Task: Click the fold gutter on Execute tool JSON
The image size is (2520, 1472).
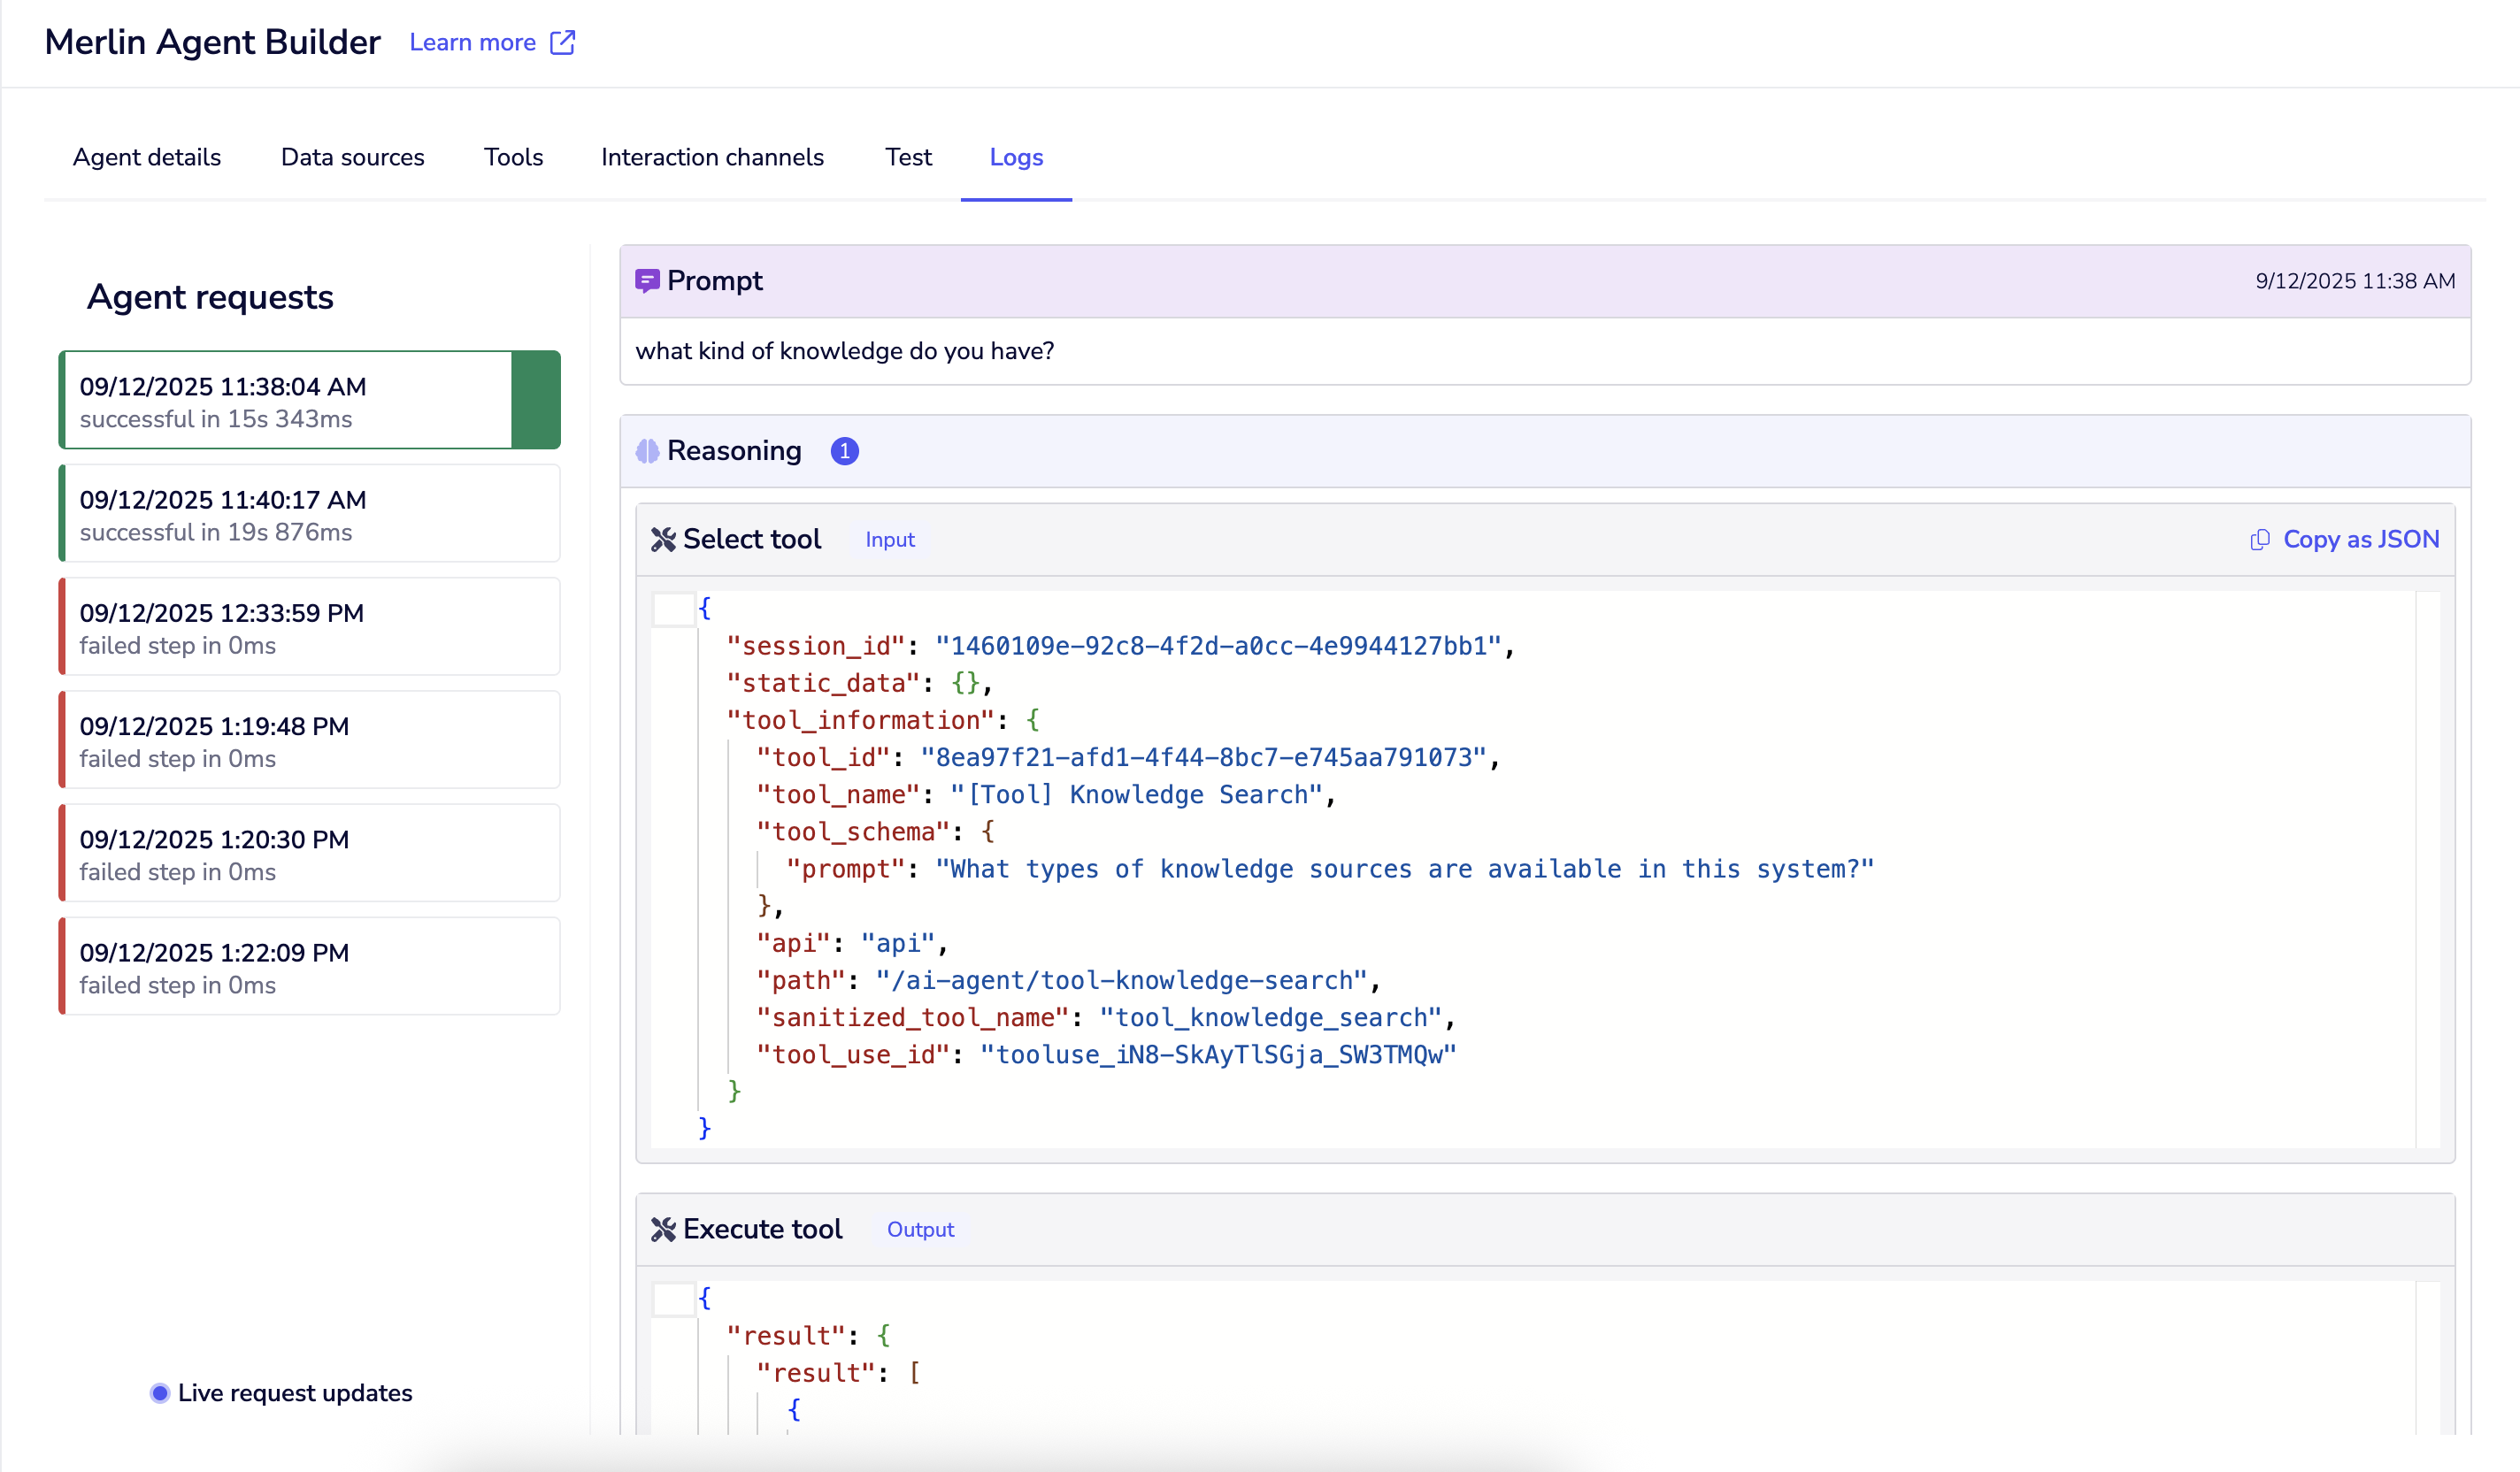Action: [673, 1299]
